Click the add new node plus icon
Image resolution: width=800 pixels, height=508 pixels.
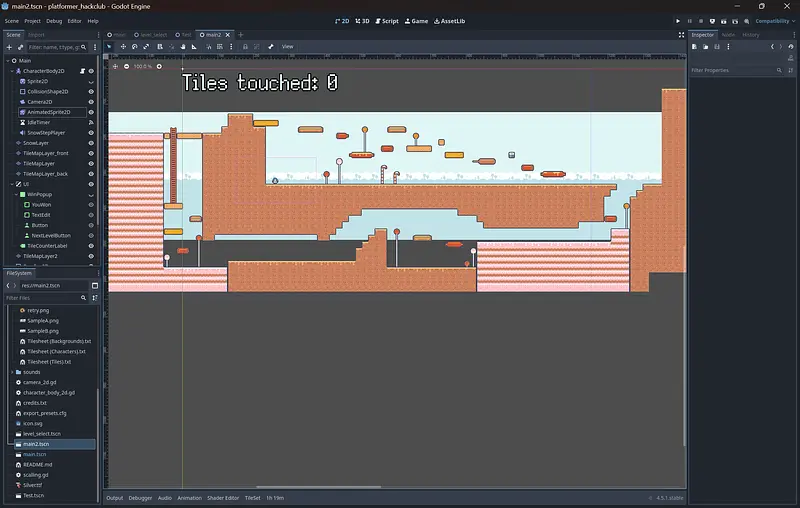[10, 46]
